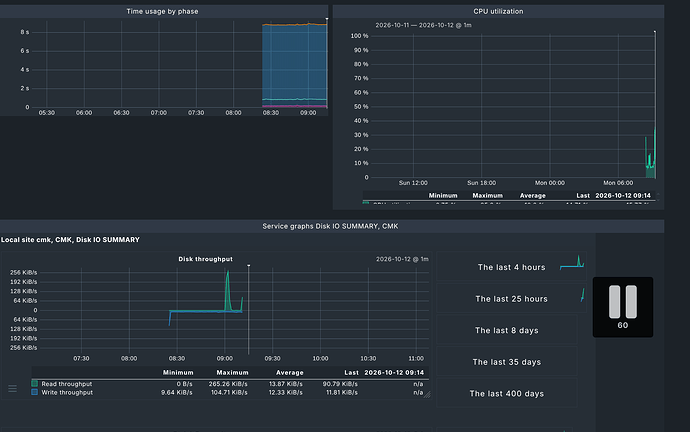Click '2026-10-11 — 2026-10-12 @ 1m' CPU label

(423, 25)
